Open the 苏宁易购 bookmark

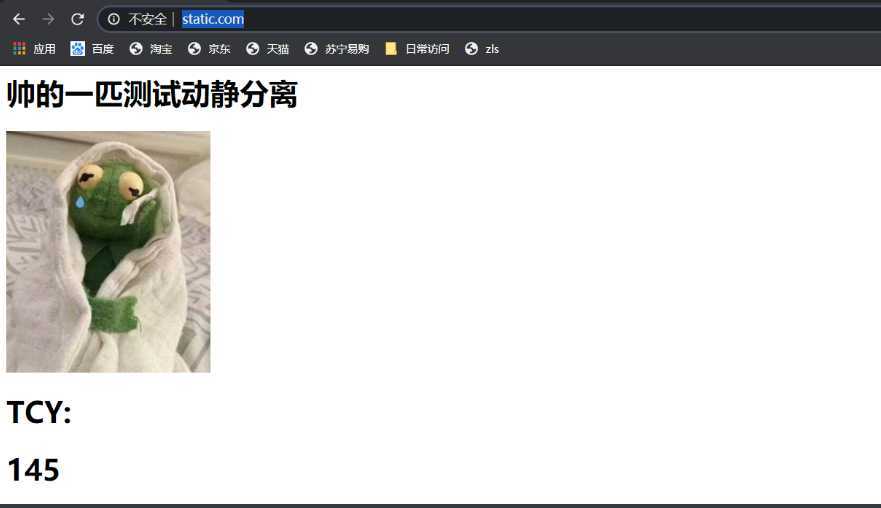pyautogui.click(x=337, y=49)
